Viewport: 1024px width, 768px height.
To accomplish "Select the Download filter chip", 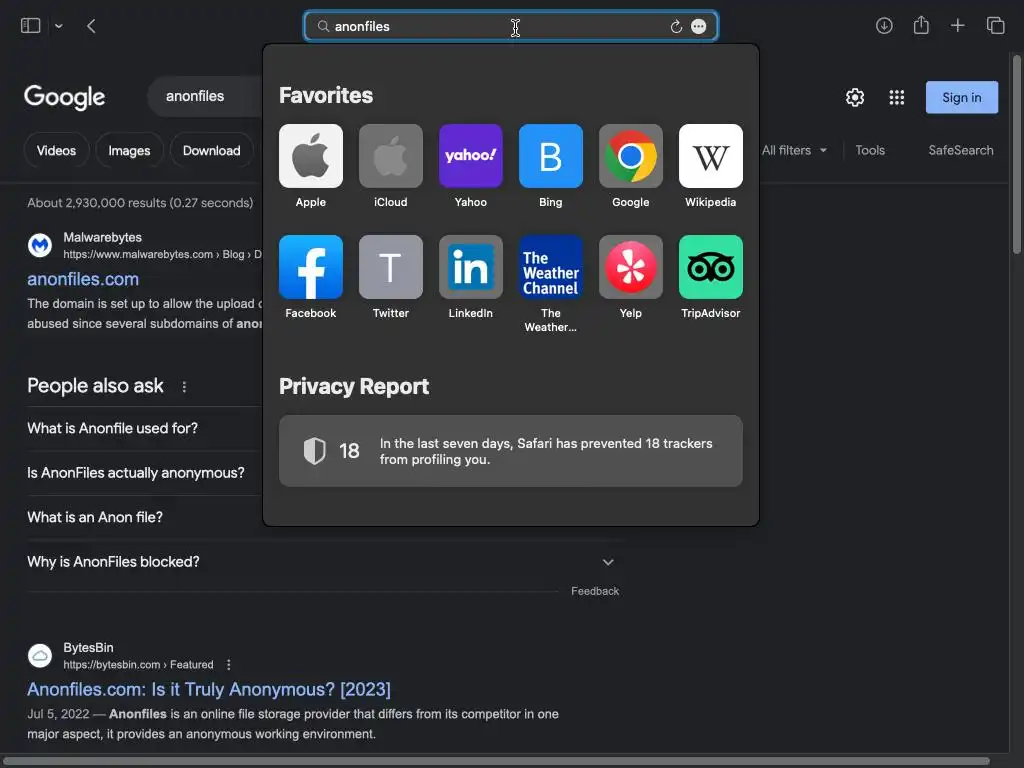I will [x=212, y=150].
